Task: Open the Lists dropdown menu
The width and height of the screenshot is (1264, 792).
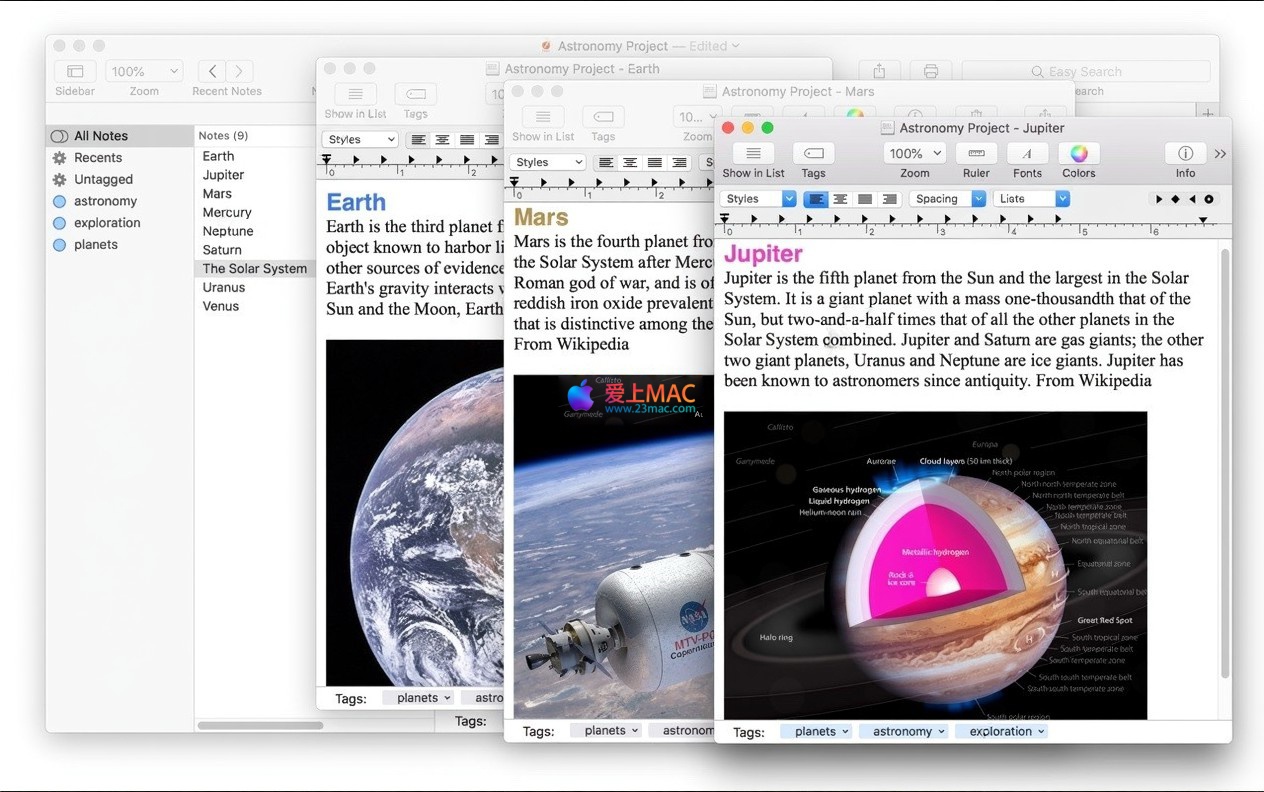Action: [x=1031, y=199]
